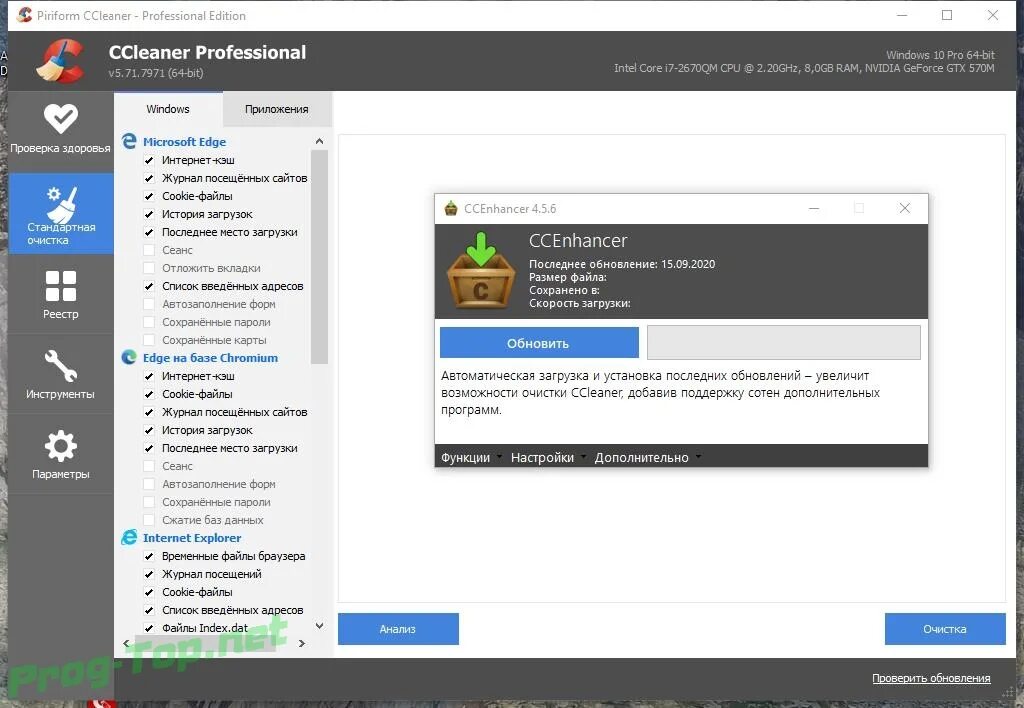Image resolution: width=1024 pixels, height=708 pixels.
Task: Switch to the Windows tab
Action: point(168,109)
